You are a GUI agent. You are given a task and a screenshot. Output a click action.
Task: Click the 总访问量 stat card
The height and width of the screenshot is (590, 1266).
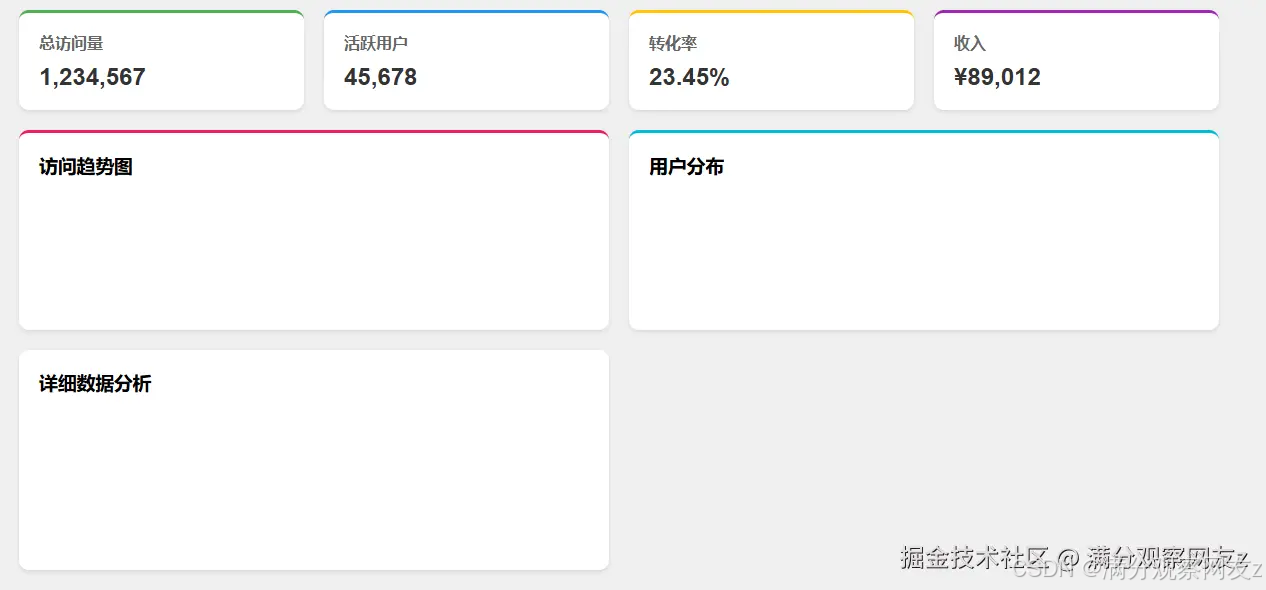click(160, 60)
